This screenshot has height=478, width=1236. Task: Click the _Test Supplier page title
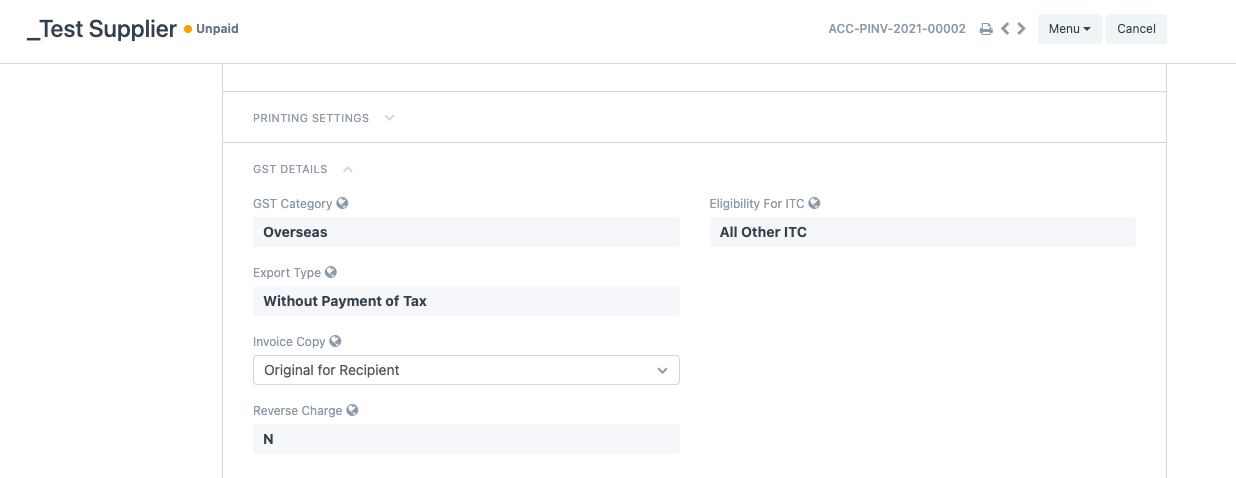pyautogui.click(x=102, y=29)
